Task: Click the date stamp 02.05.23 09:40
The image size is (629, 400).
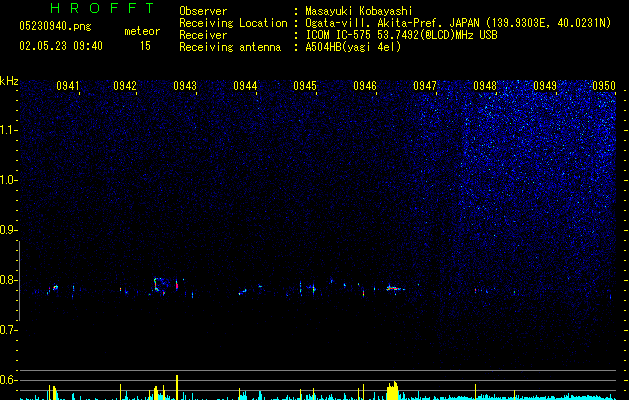Action: 61,46
